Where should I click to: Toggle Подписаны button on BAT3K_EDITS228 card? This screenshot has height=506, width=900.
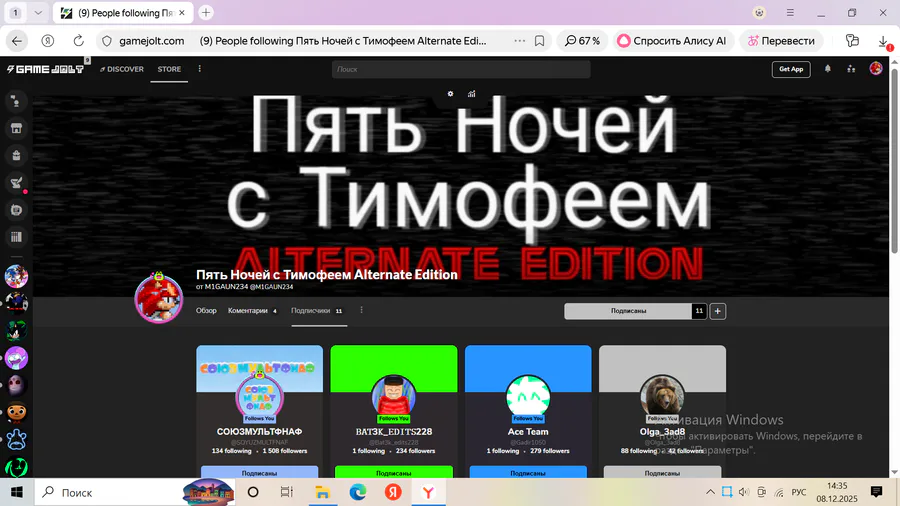pyautogui.click(x=394, y=472)
